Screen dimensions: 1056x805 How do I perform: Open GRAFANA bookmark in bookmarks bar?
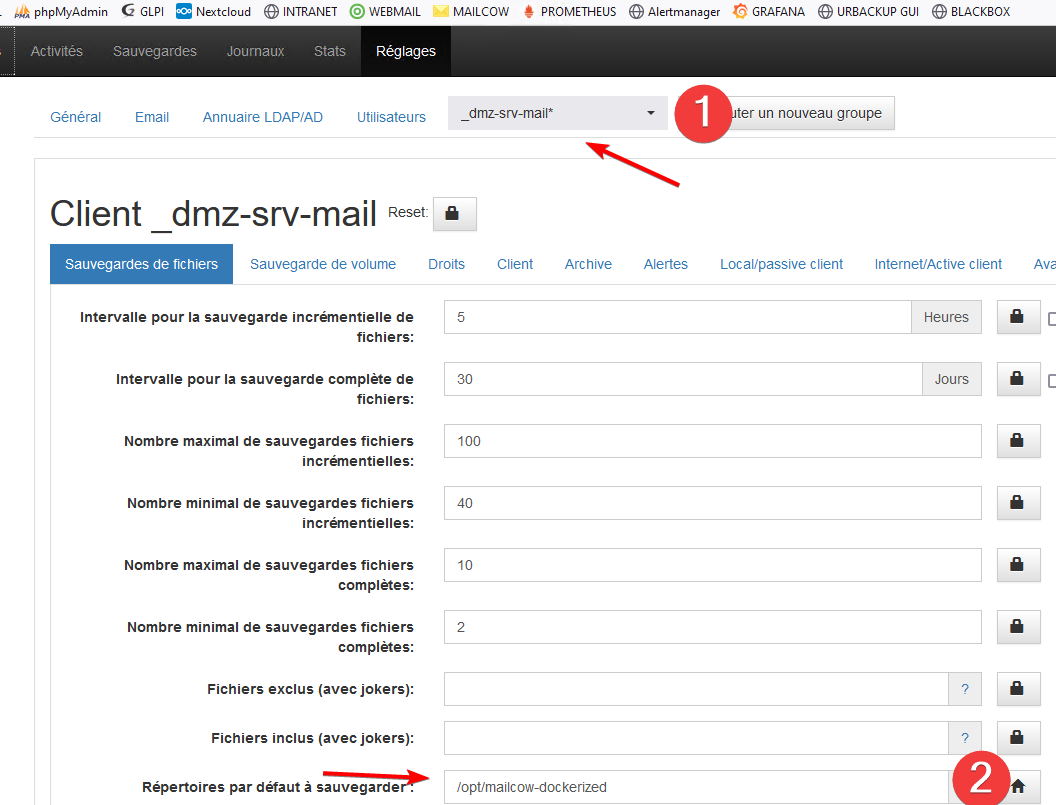coord(768,12)
